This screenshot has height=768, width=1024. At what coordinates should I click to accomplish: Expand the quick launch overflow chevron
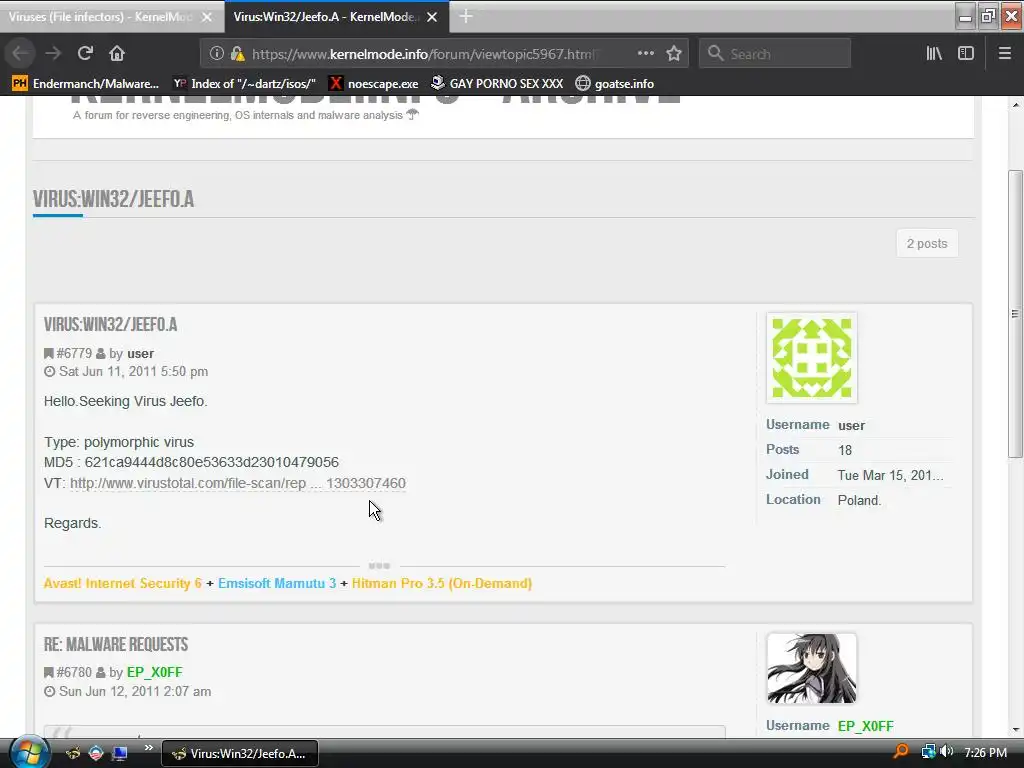149,748
